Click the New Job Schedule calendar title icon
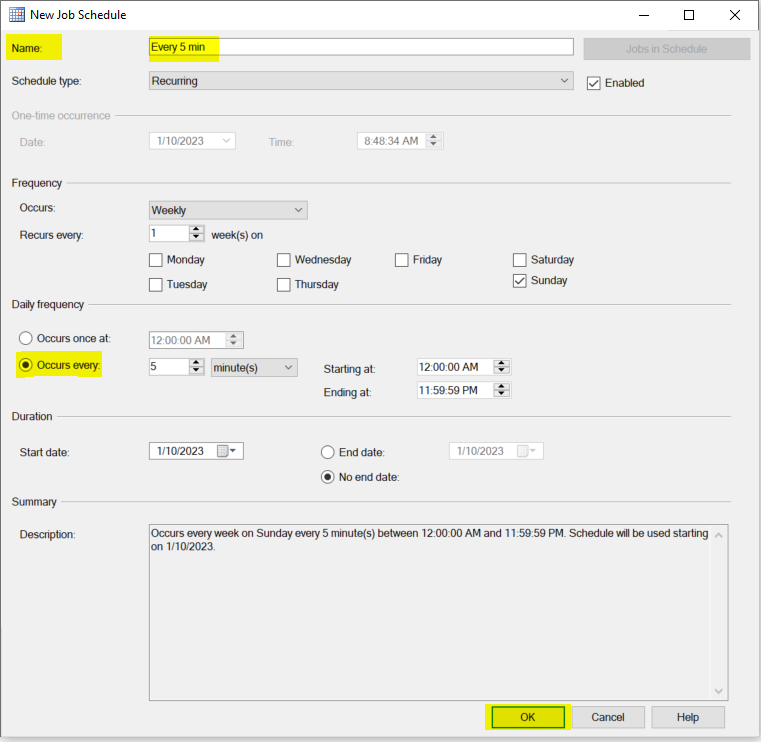761x742 pixels. pyautogui.click(x=17, y=15)
